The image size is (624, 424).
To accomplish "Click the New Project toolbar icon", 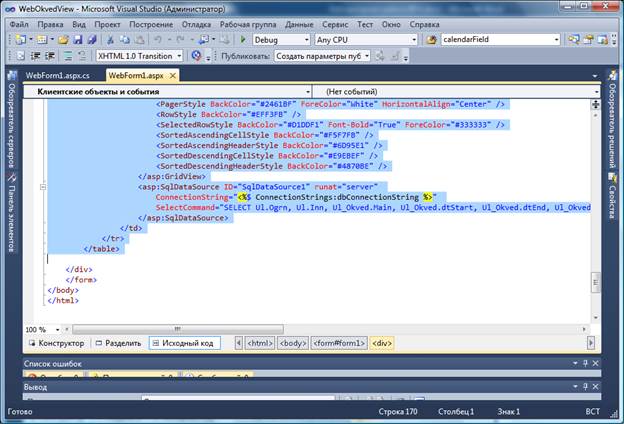I will coord(23,40).
